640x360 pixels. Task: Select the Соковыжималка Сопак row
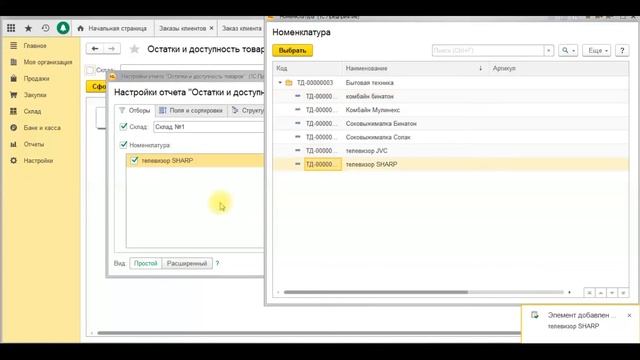click(x=451, y=137)
